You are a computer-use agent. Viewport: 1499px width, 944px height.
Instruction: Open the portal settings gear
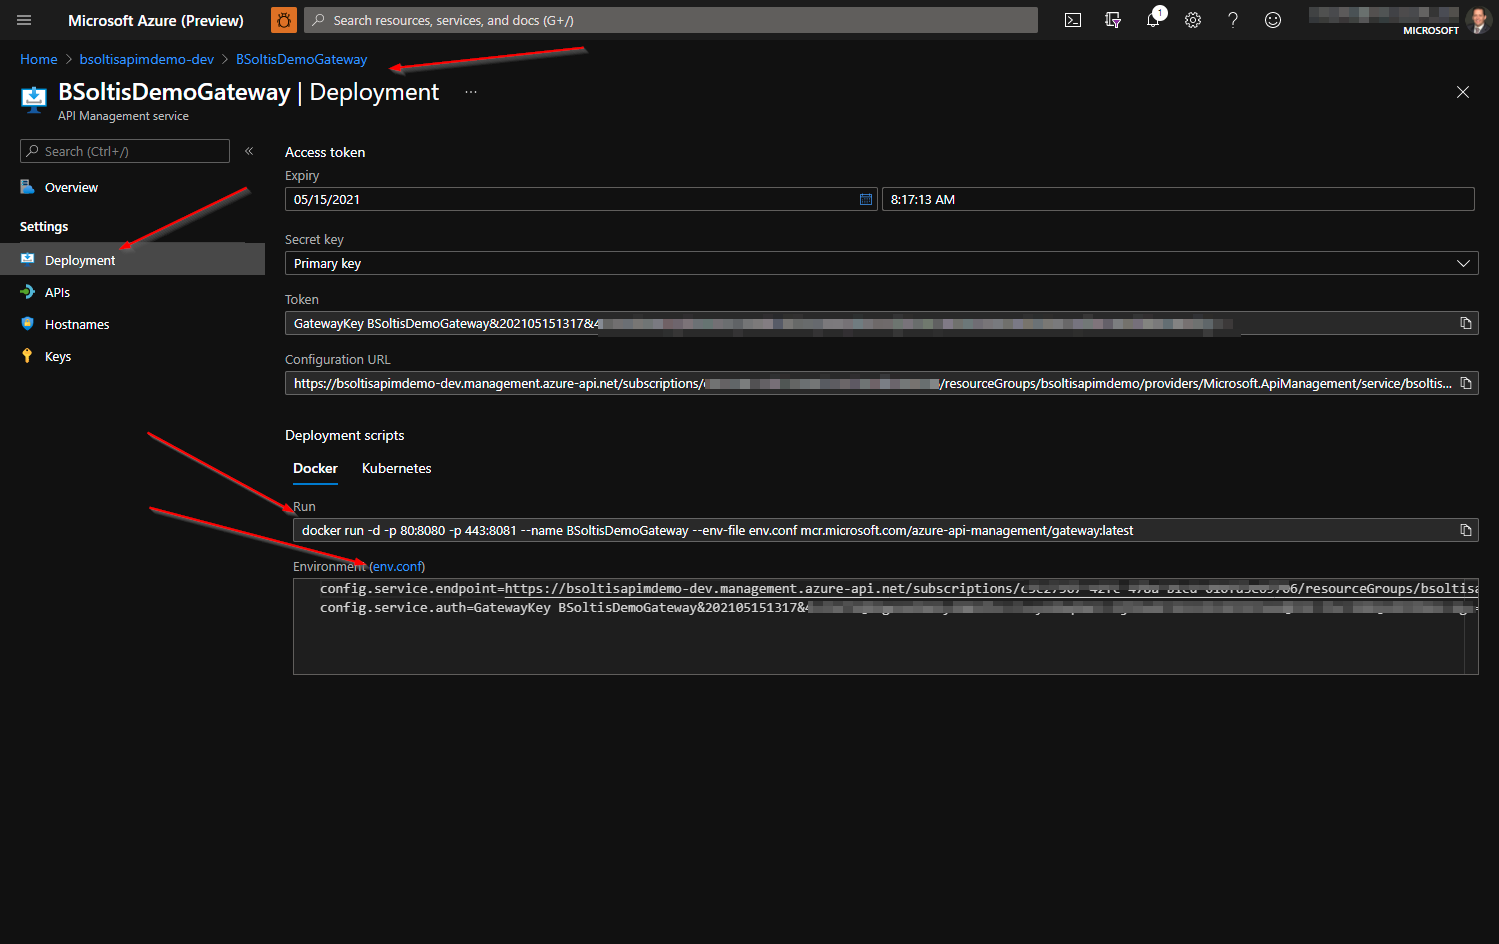click(1192, 19)
